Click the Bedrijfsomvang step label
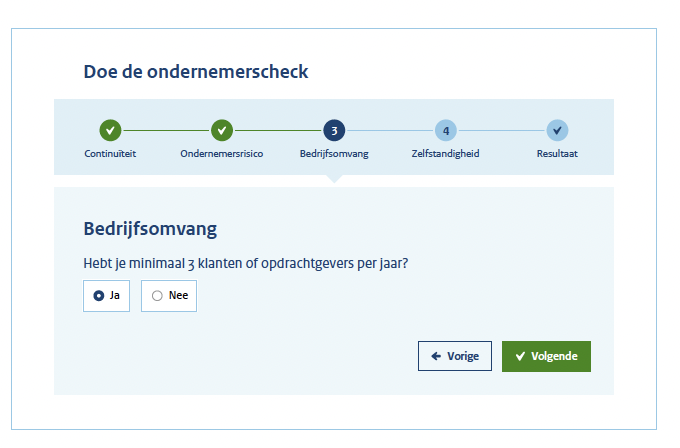The width and height of the screenshot is (680, 448). click(334, 154)
